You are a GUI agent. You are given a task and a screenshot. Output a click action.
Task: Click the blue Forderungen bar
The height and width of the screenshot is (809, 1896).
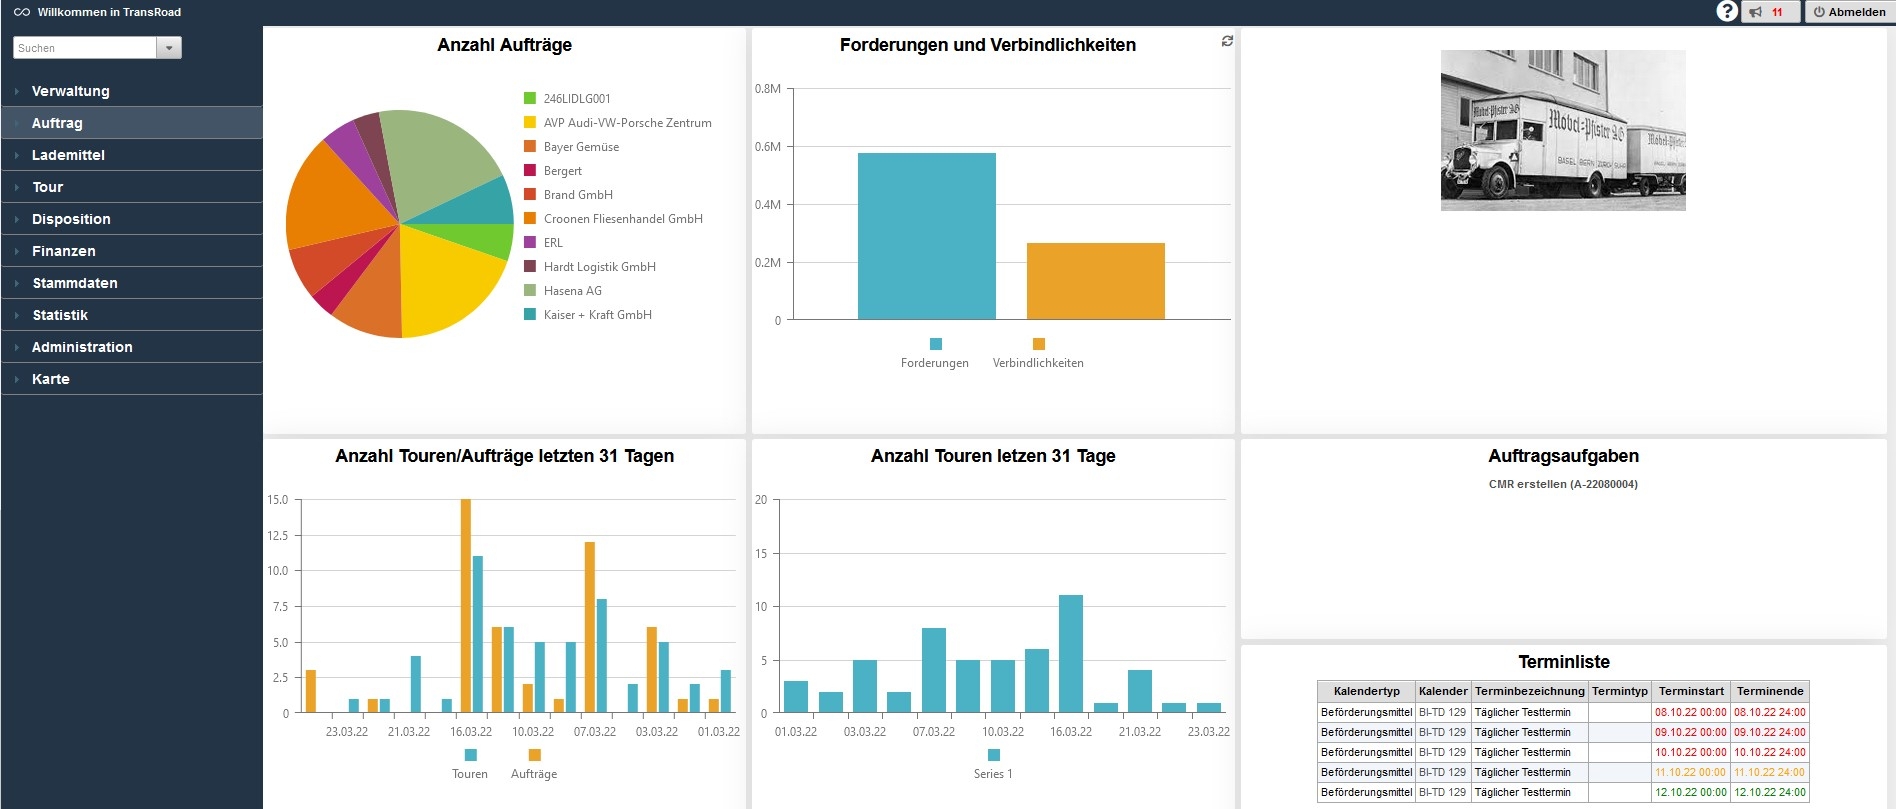coord(927,236)
